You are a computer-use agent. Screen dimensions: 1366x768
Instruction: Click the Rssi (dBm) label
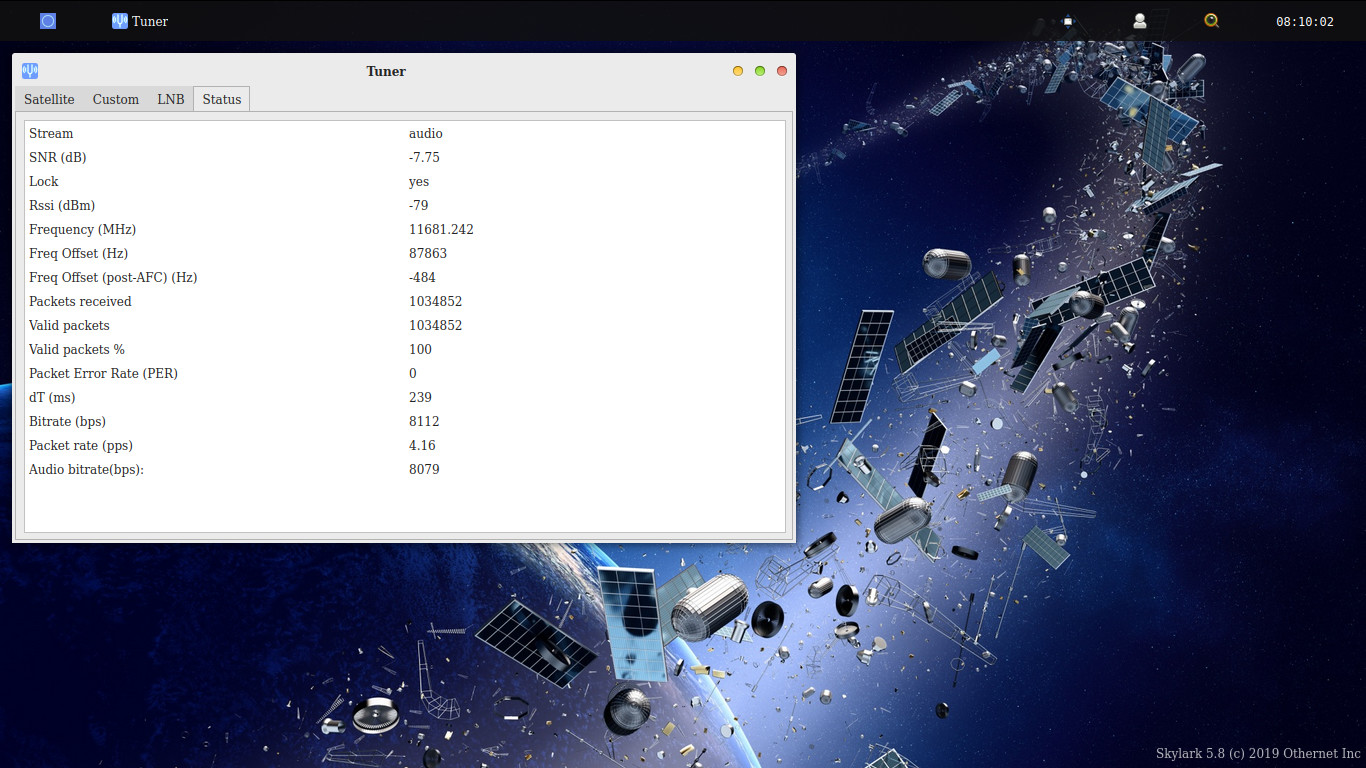click(62, 205)
